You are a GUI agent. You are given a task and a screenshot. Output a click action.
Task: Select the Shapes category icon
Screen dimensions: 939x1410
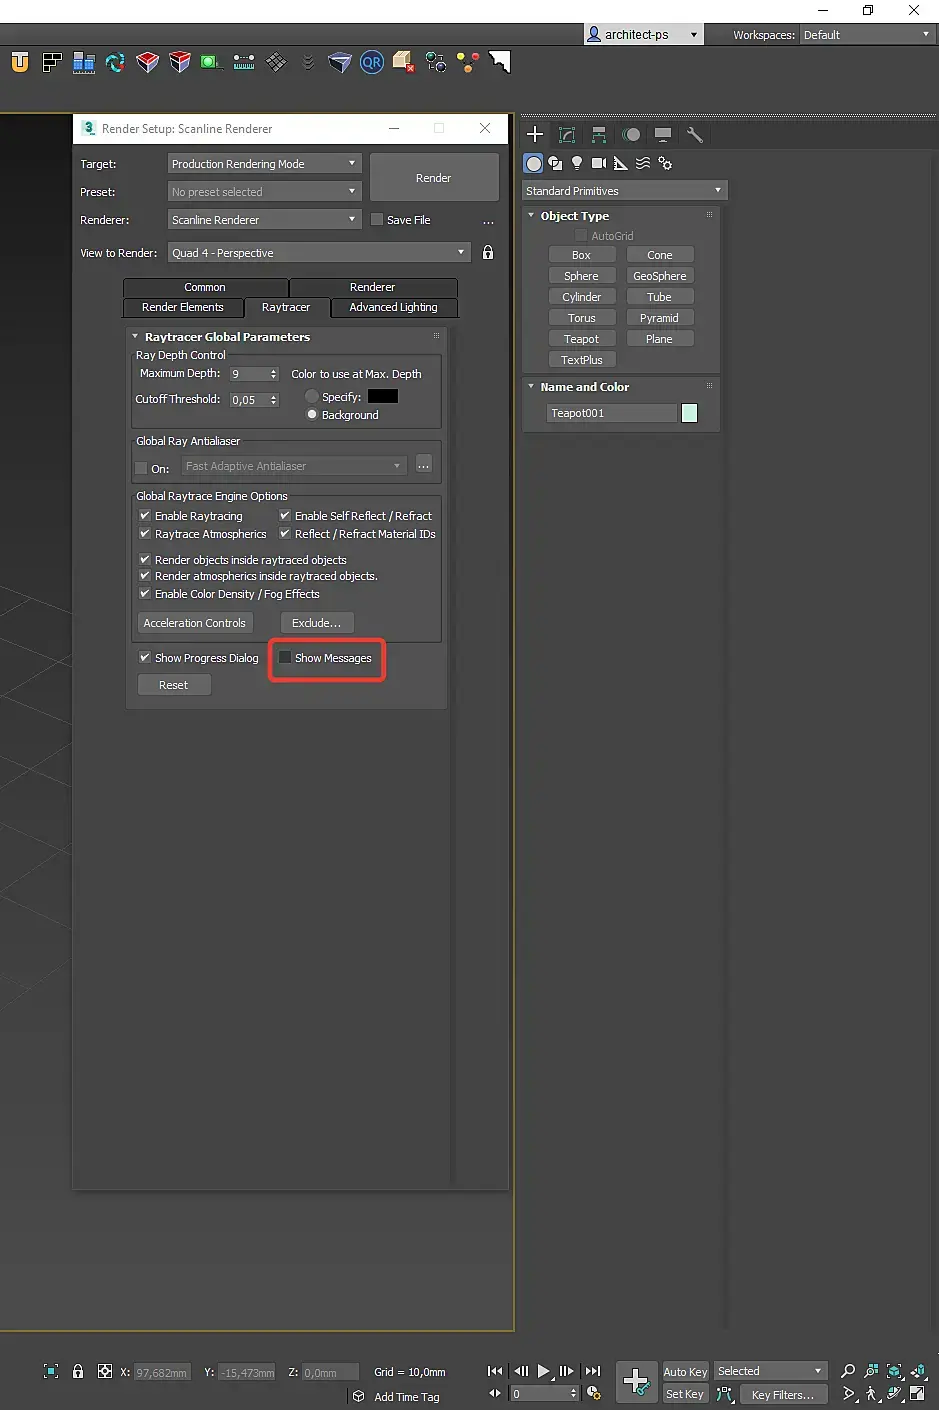click(x=555, y=163)
